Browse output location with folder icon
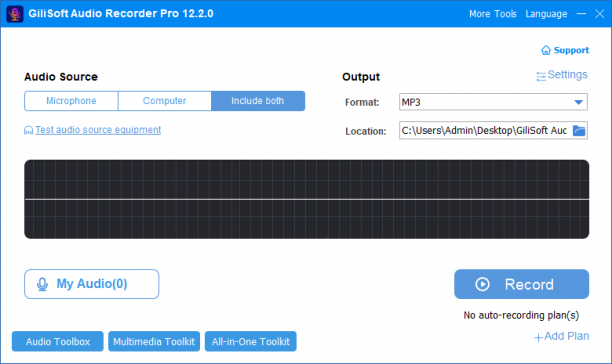 (x=579, y=130)
